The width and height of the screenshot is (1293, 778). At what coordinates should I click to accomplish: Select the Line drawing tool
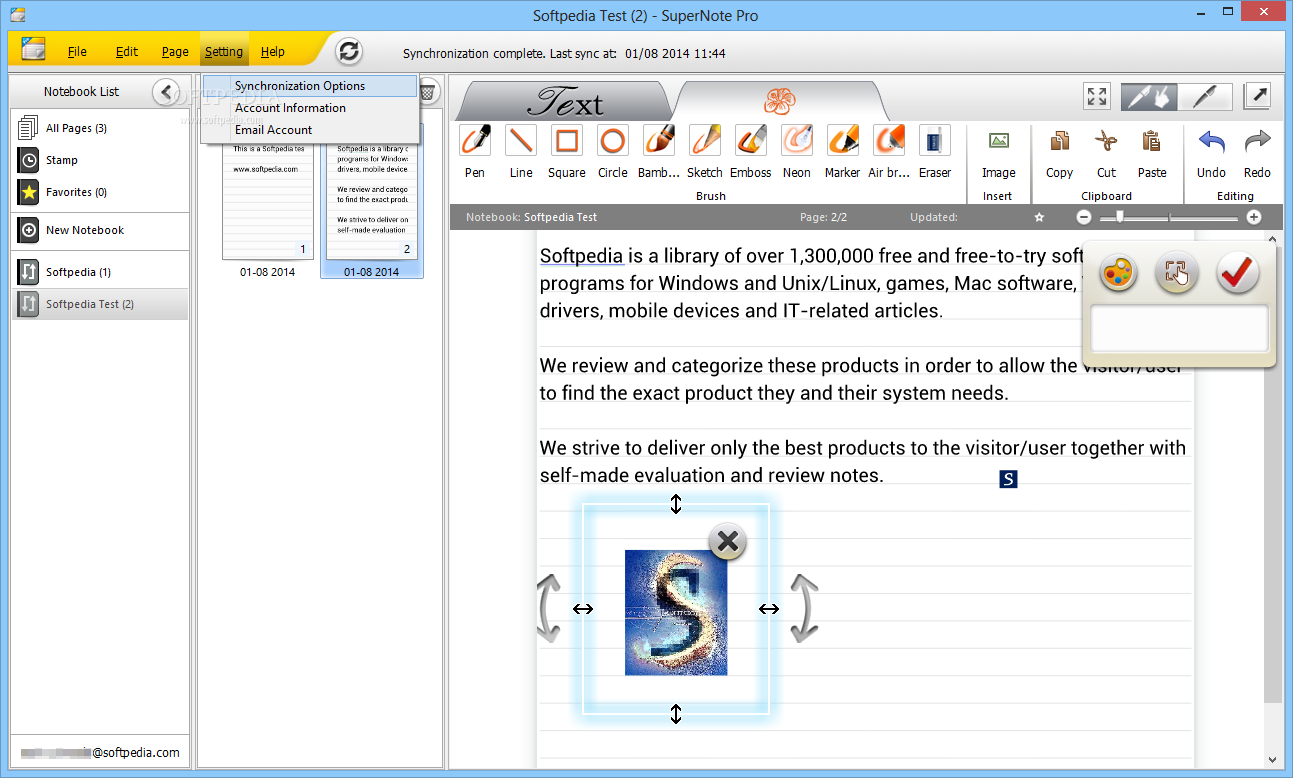coord(521,140)
